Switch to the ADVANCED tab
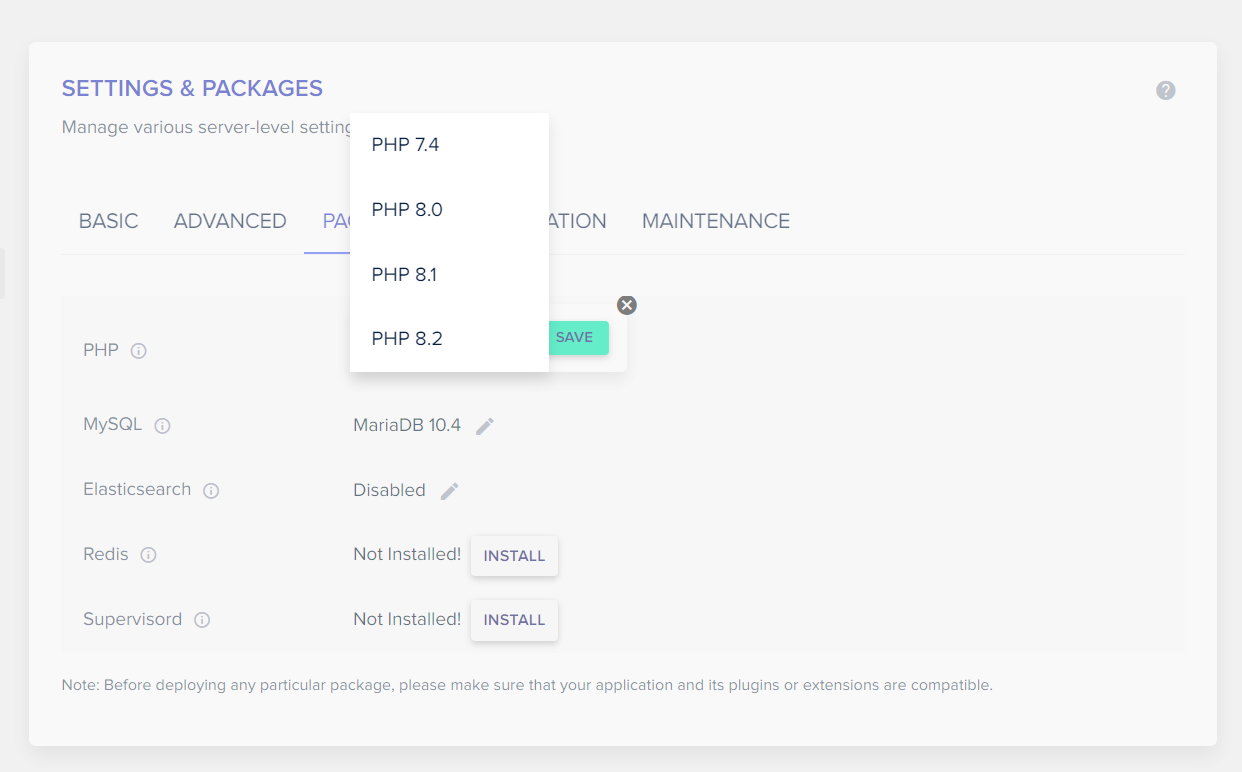Image resolution: width=1242 pixels, height=772 pixels. [229, 221]
